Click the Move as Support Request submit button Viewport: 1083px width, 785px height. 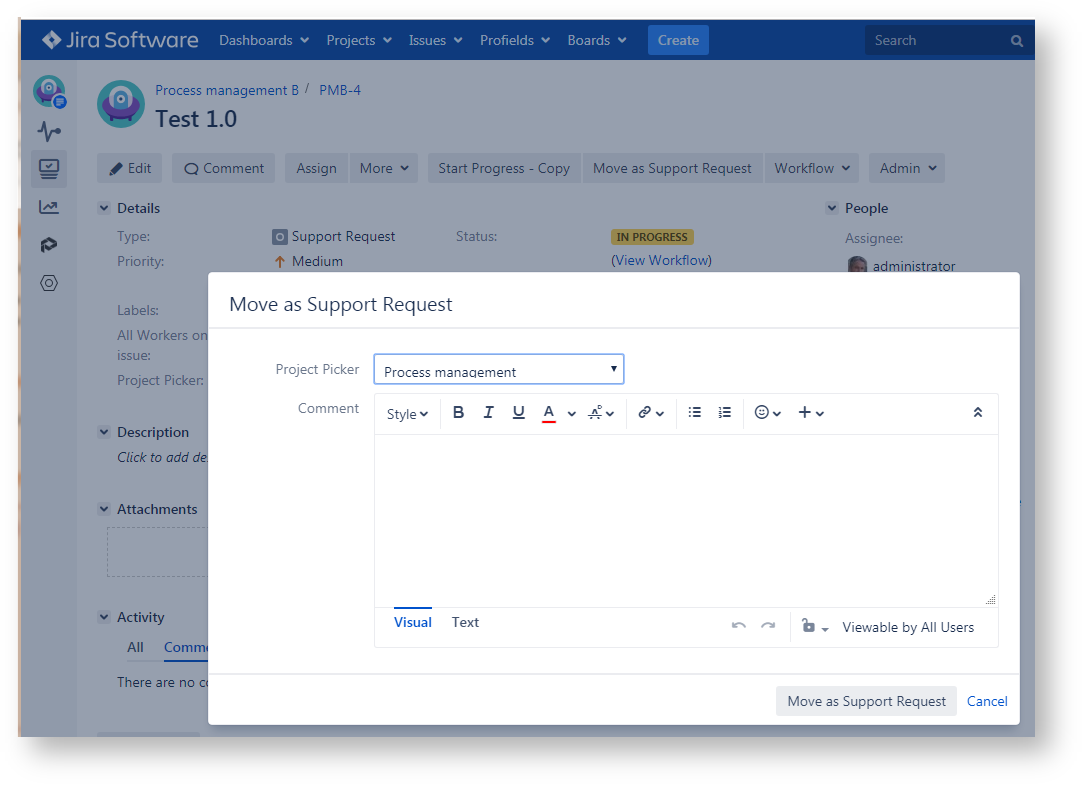click(866, 701)
